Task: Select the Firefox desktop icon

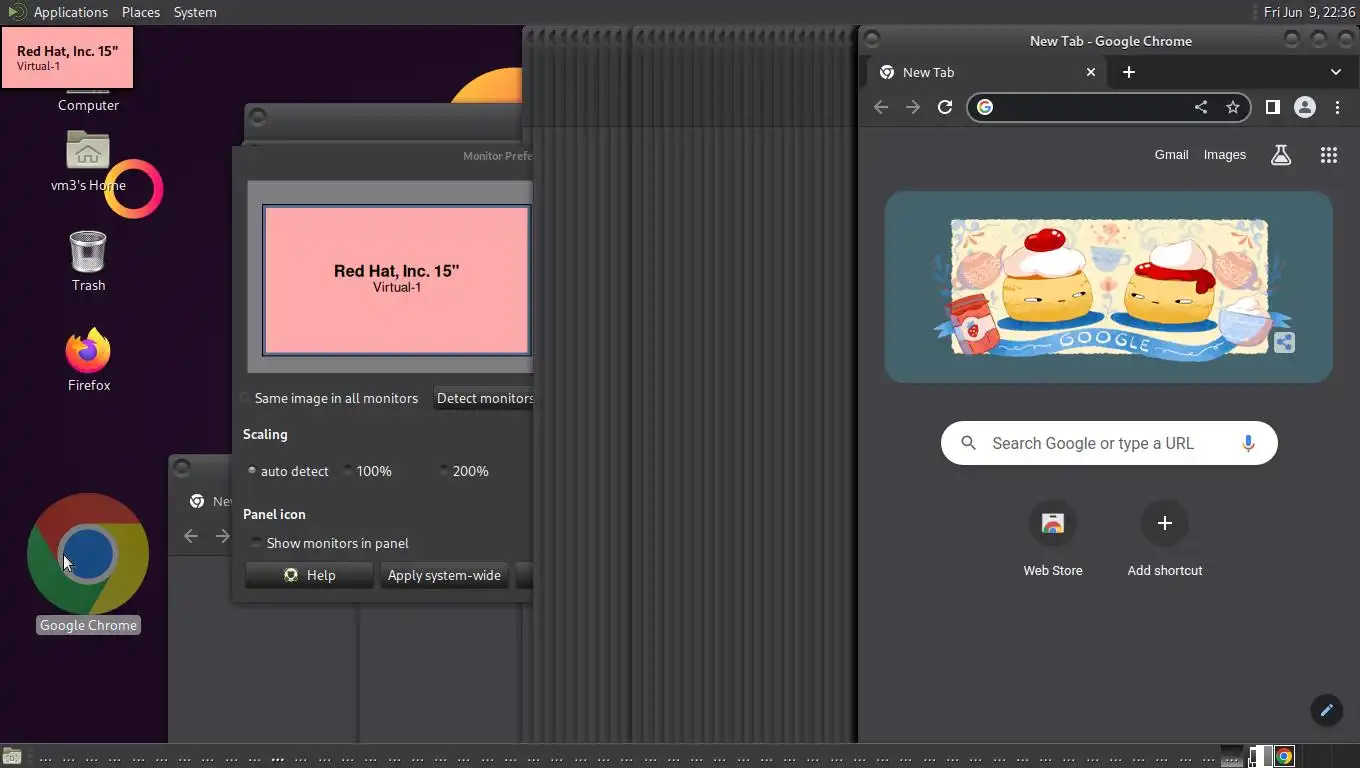Action: [x=88, y=359]
